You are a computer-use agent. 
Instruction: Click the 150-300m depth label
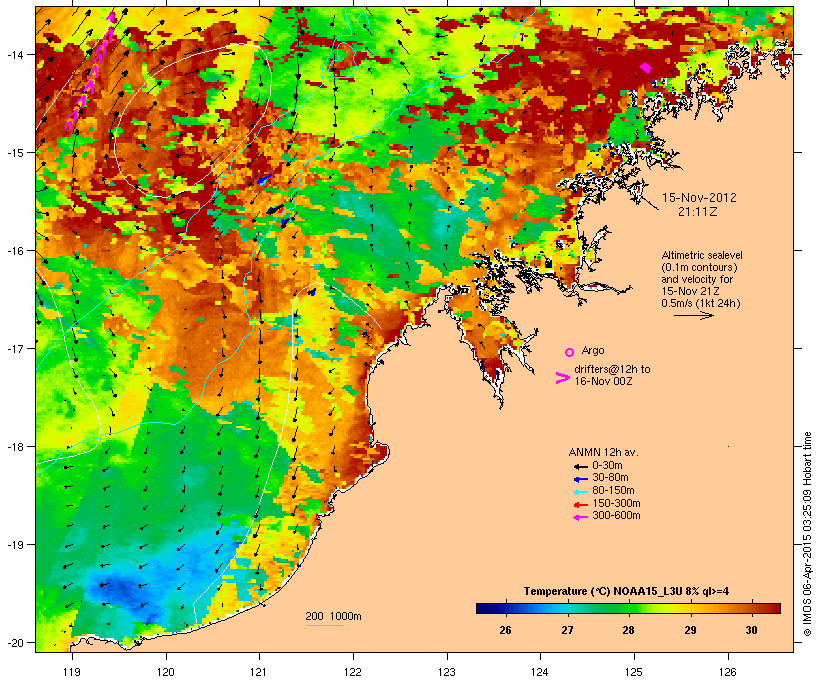point(616,503)
